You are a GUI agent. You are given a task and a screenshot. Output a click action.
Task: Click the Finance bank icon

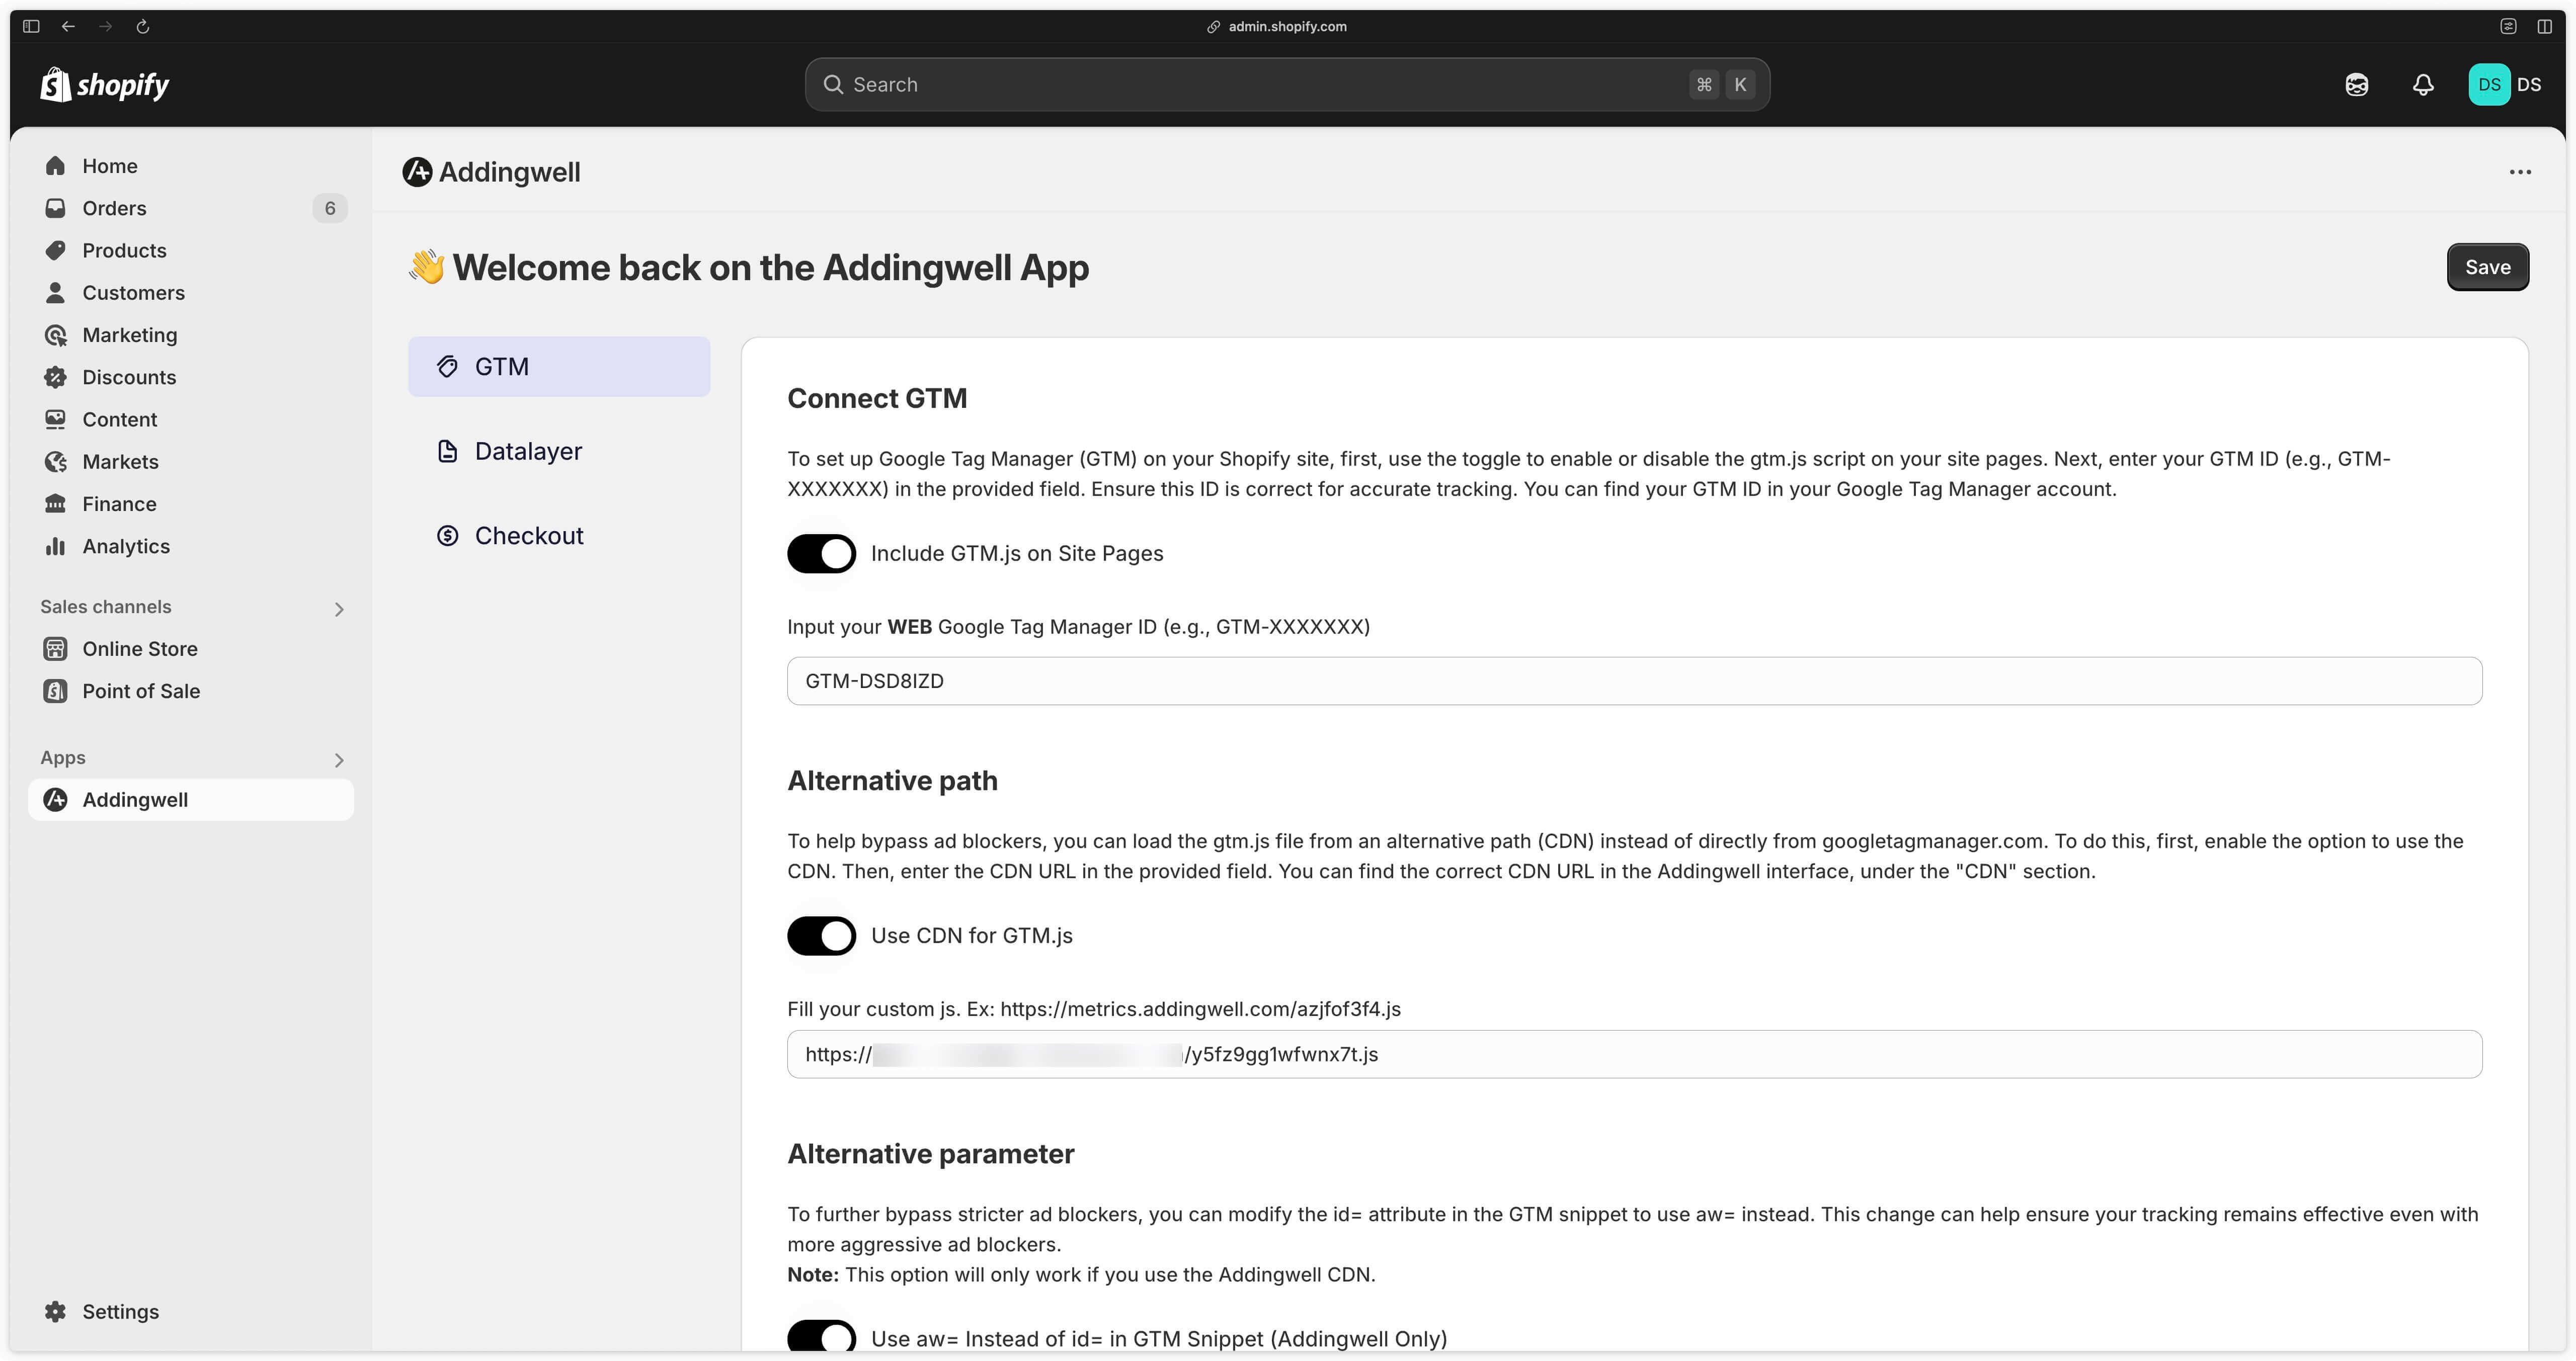56,503
